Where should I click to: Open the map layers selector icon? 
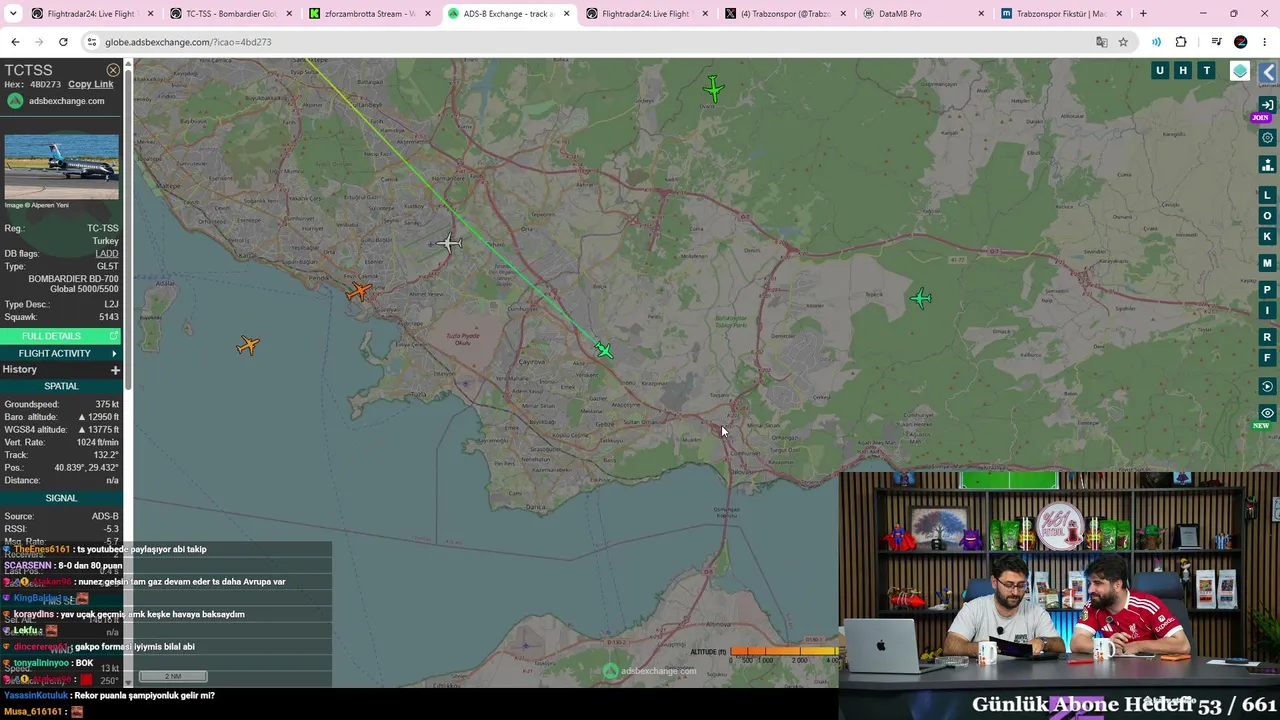point(1240,71)
